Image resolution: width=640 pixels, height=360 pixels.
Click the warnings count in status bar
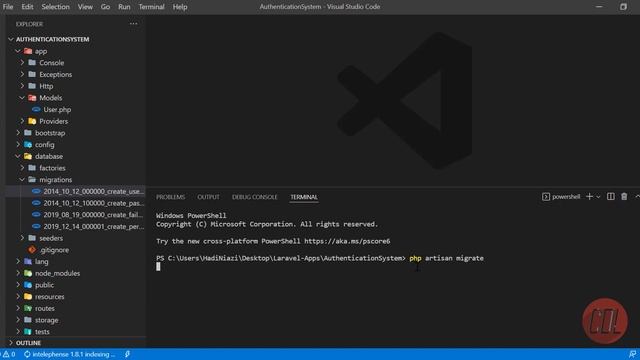click(9, 354)
